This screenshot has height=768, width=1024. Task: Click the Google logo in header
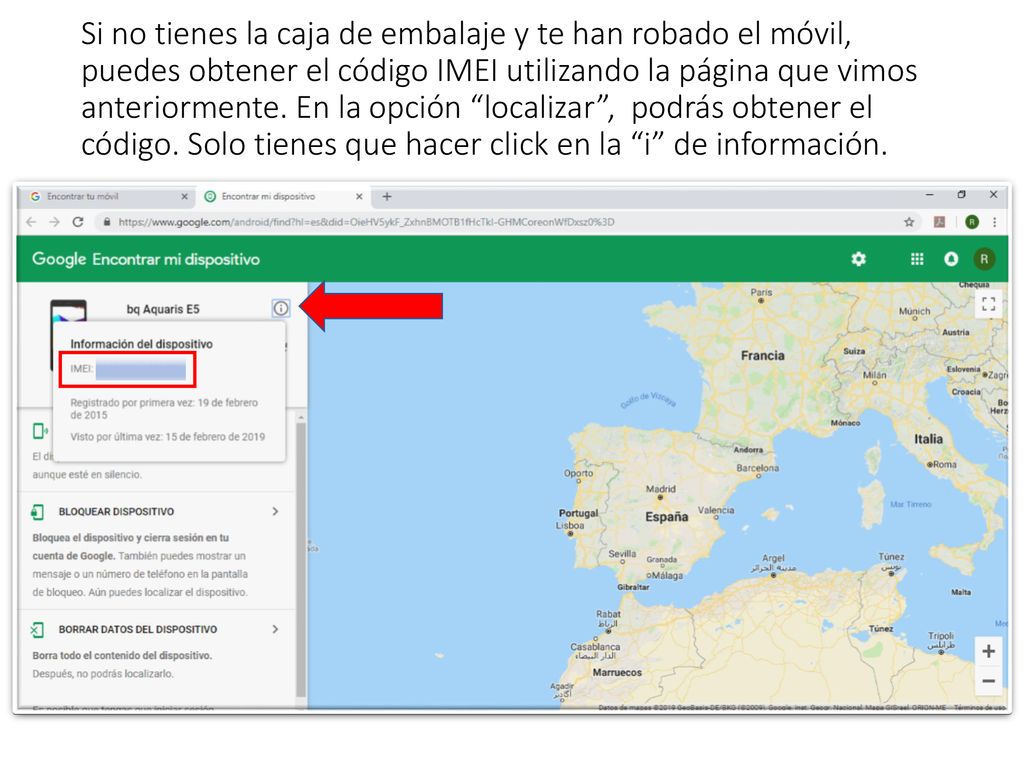[59, 259]
